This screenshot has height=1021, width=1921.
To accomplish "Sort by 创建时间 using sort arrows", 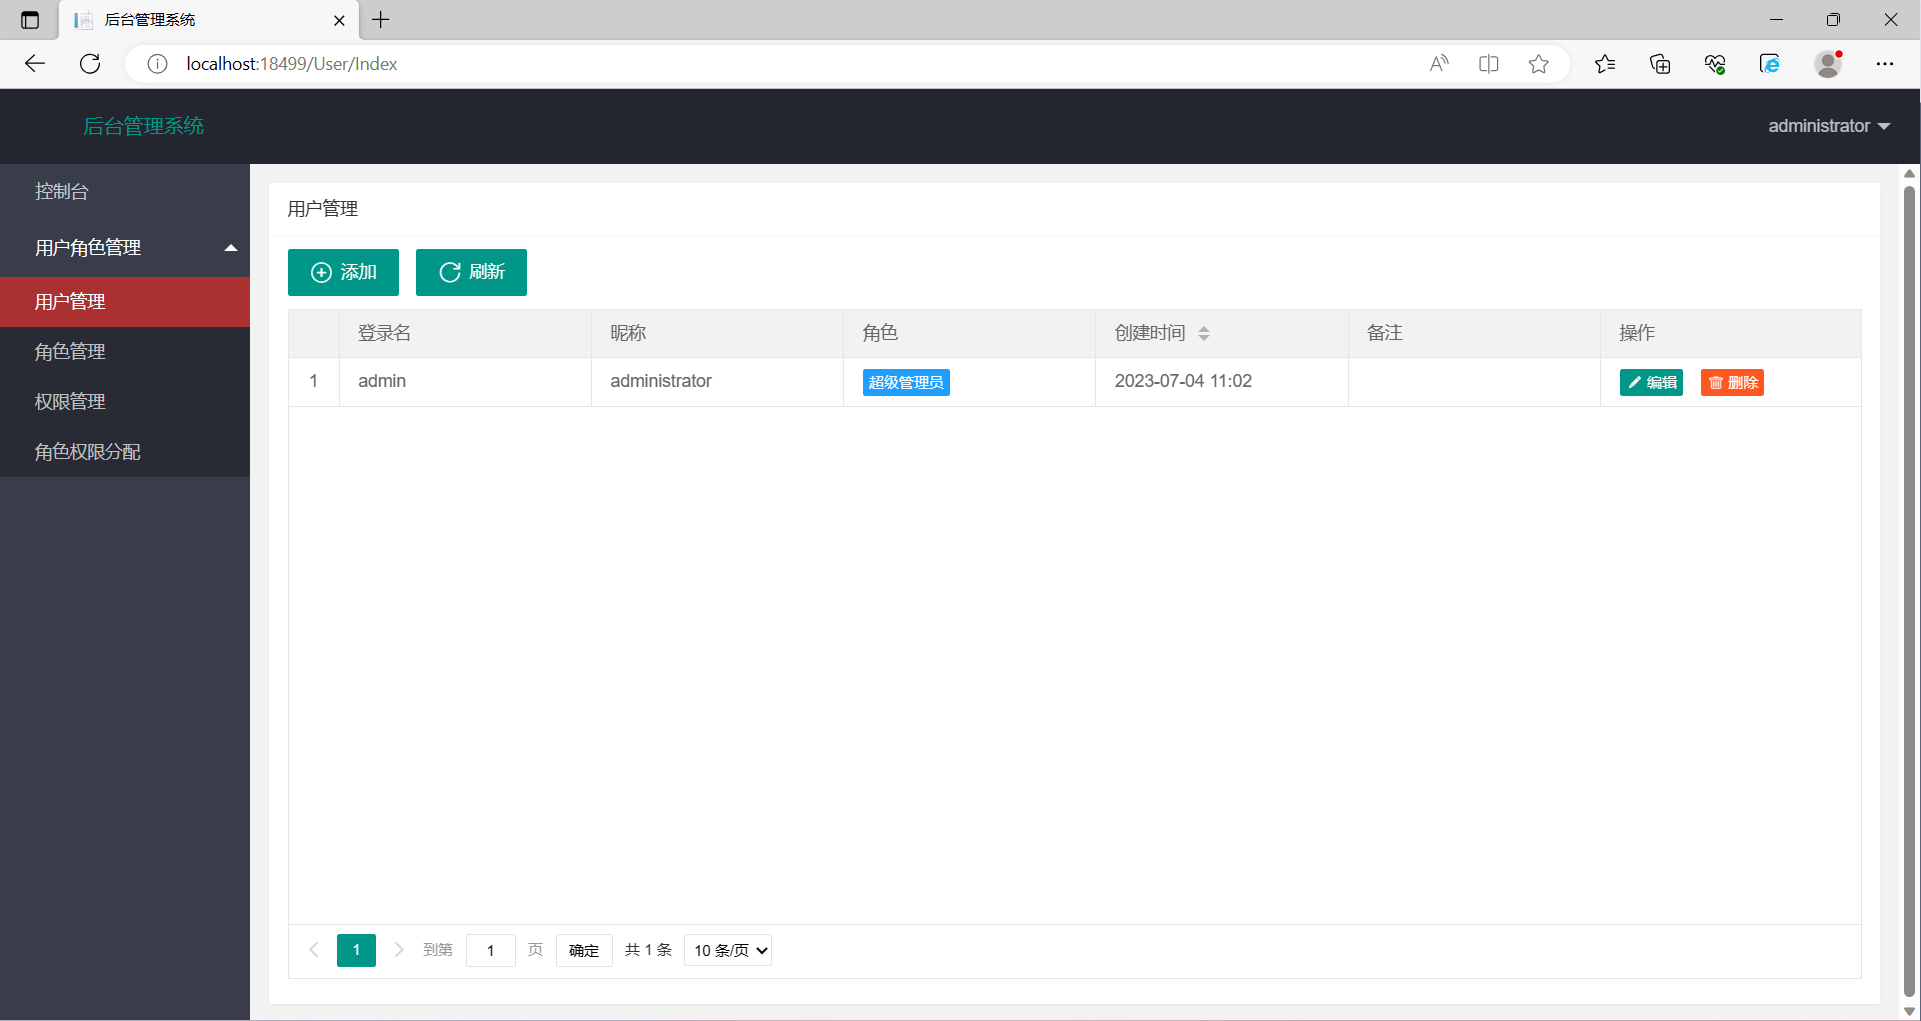I will (x=1204, y=333).
